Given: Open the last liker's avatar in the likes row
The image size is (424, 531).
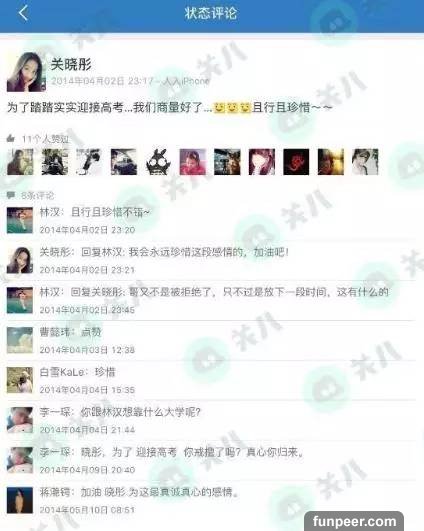Looking at the screenshot, I should click(365, 162).
